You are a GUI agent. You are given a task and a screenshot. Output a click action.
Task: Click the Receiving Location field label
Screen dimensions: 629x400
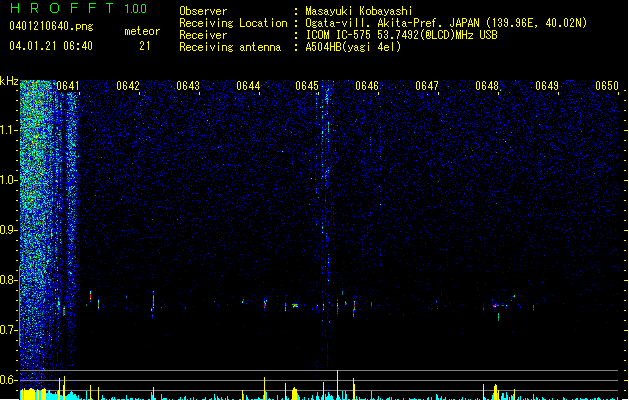233,23
